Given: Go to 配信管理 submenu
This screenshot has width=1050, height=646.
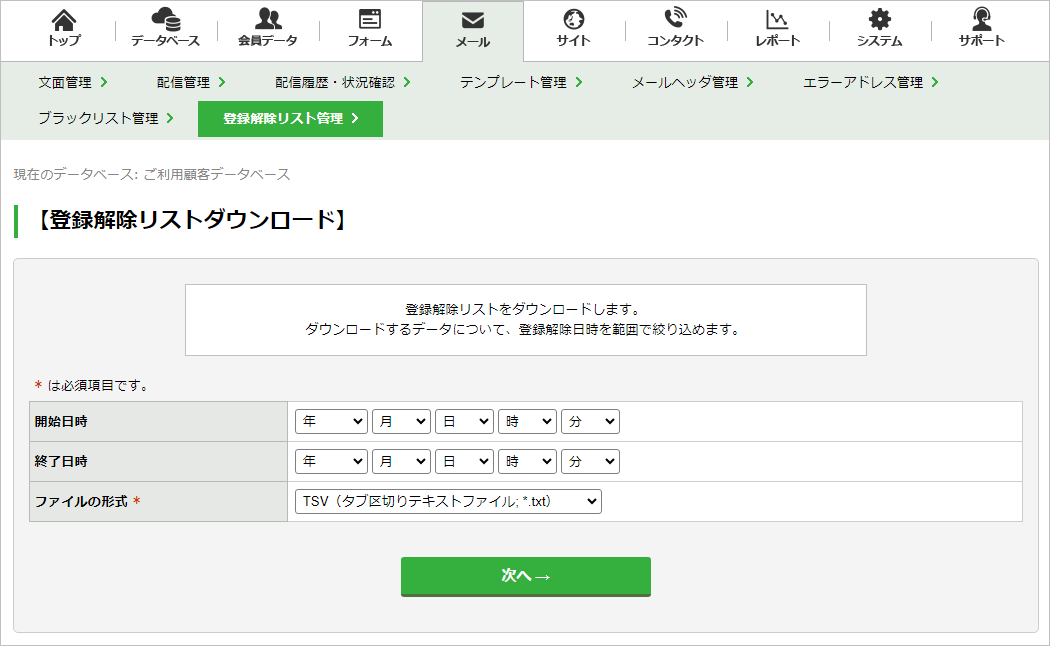Looking at the screenshot, I should (x=191, y=82).
